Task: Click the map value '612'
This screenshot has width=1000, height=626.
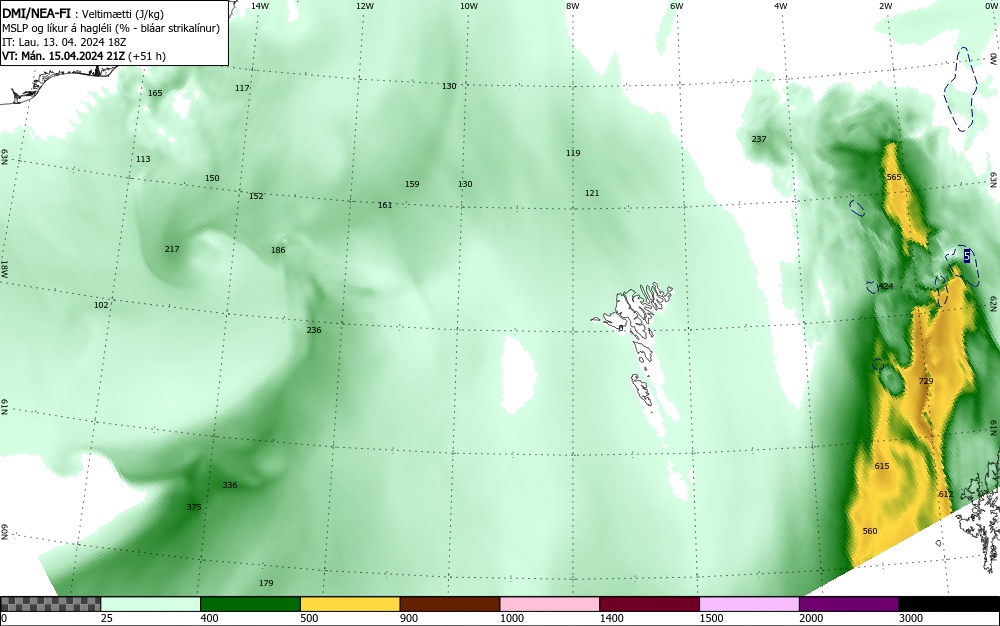Action: (945, 495)
